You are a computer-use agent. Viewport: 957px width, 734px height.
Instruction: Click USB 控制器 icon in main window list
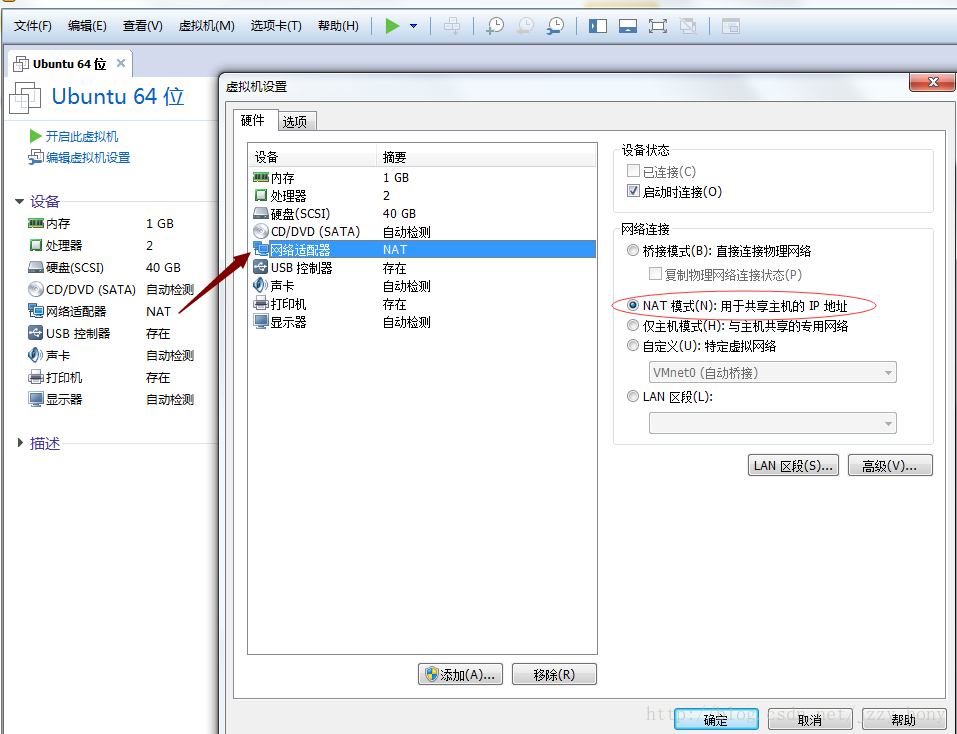click(x=35, y=333)
